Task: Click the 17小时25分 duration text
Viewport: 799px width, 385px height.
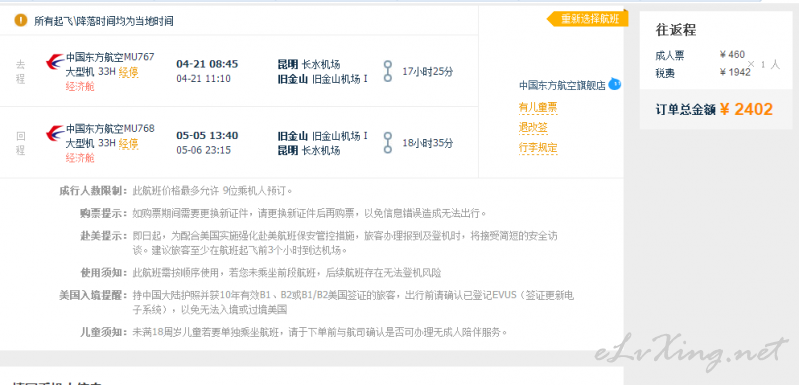Action: pos(427,72)
